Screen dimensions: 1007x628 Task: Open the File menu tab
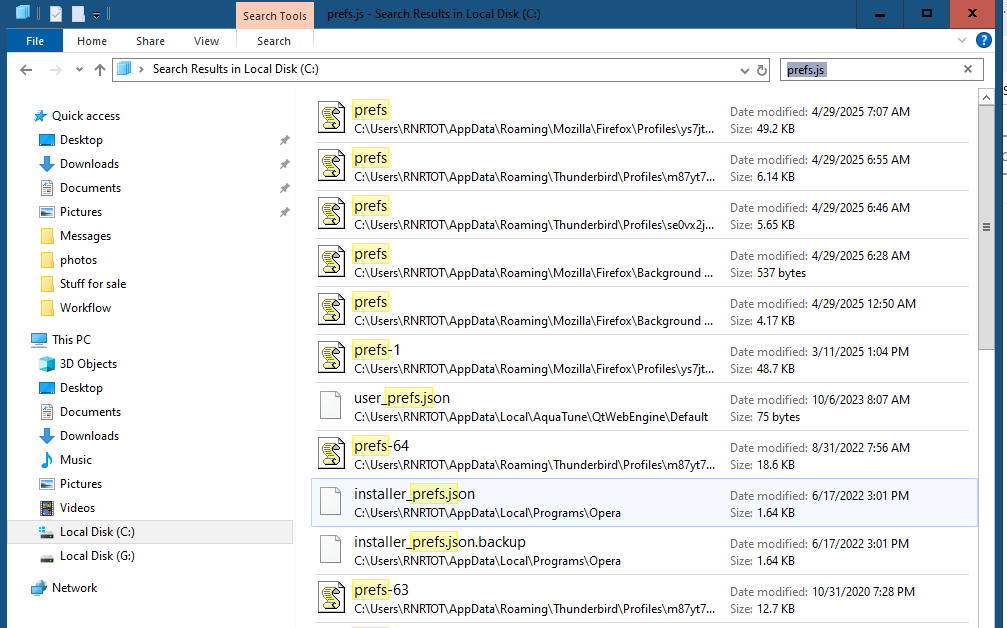(35, 41)
